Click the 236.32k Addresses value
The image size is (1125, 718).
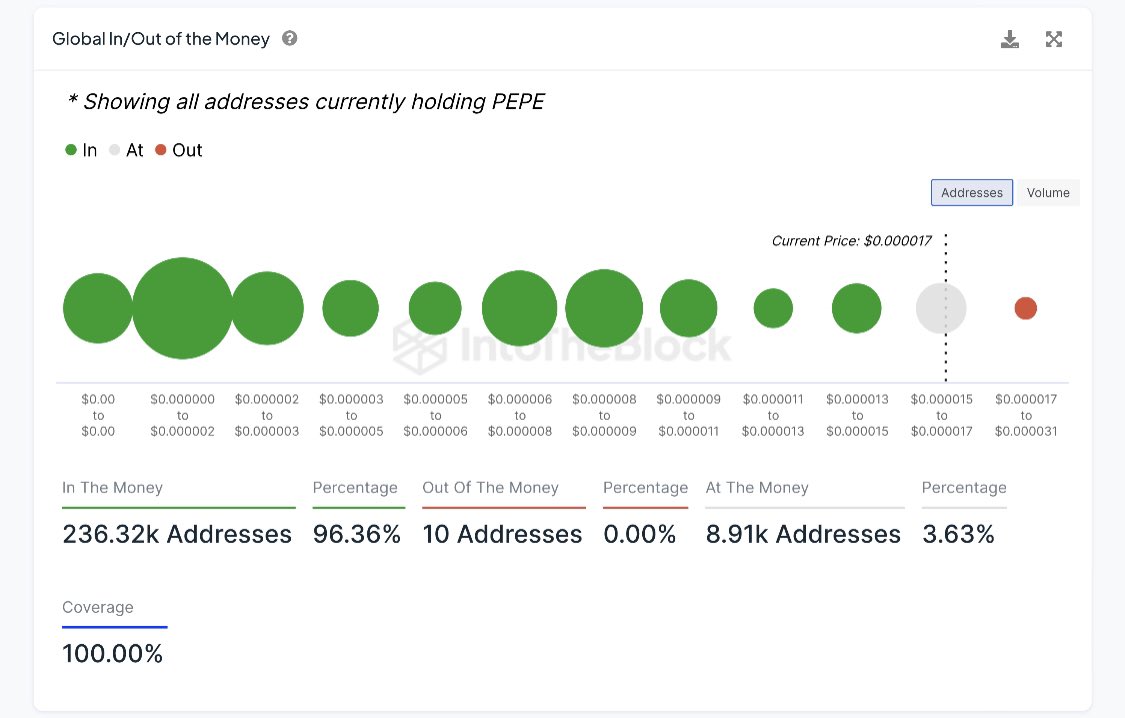pyautogui.click(x=177, y=535)
